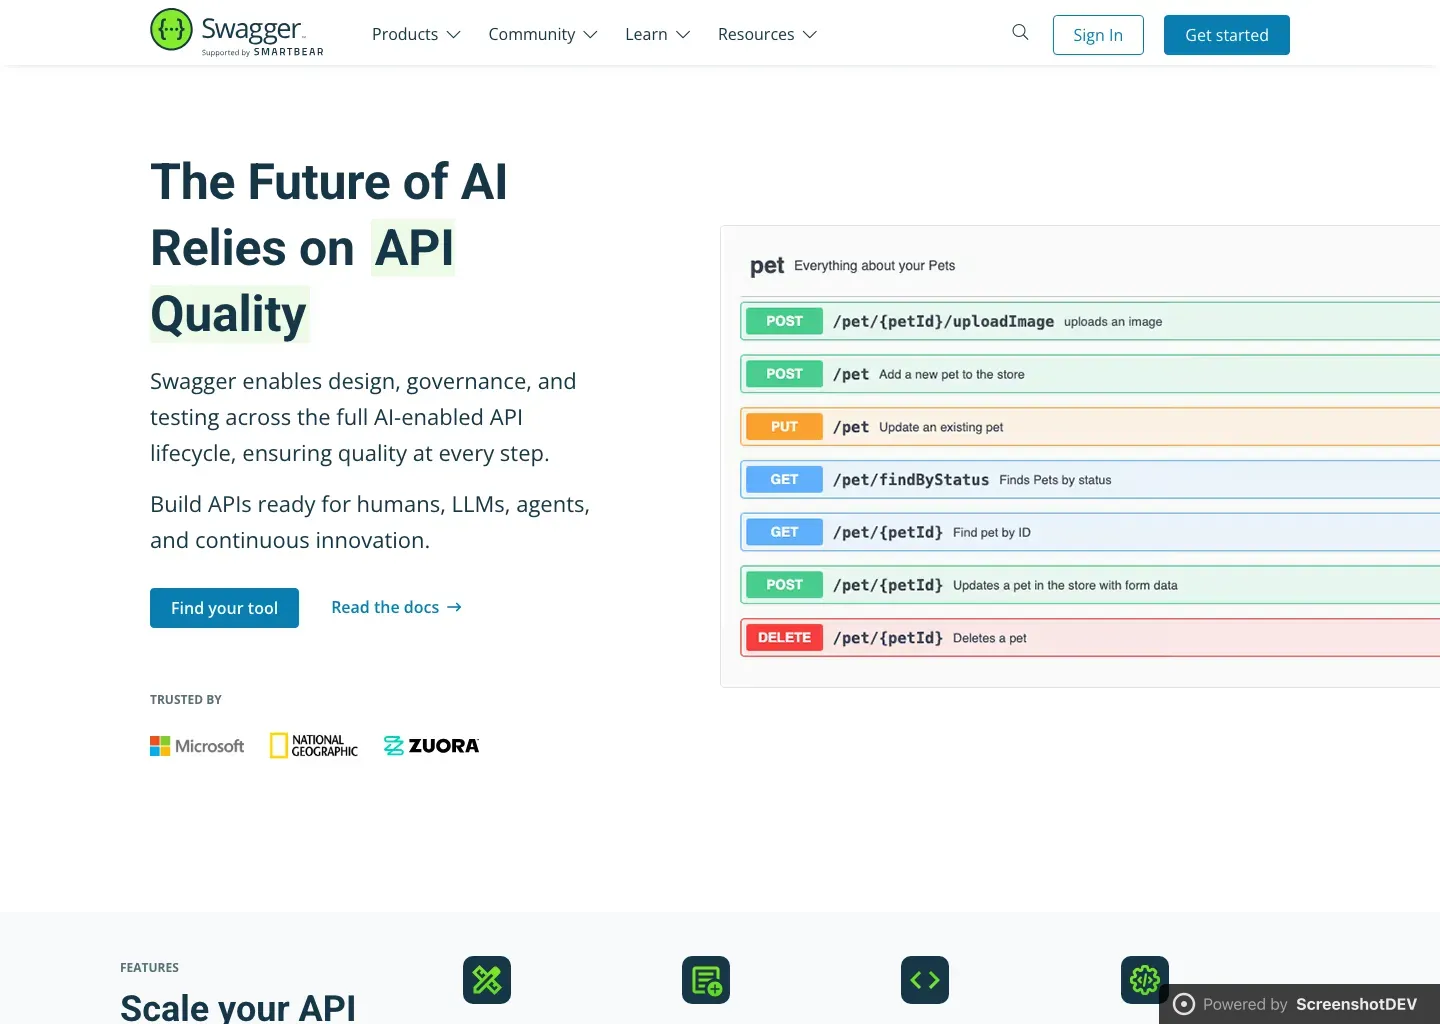Click the 'Everything about your Pets' description
This screenshot has width=1440, height=1024.
click(x=874, y=266)
